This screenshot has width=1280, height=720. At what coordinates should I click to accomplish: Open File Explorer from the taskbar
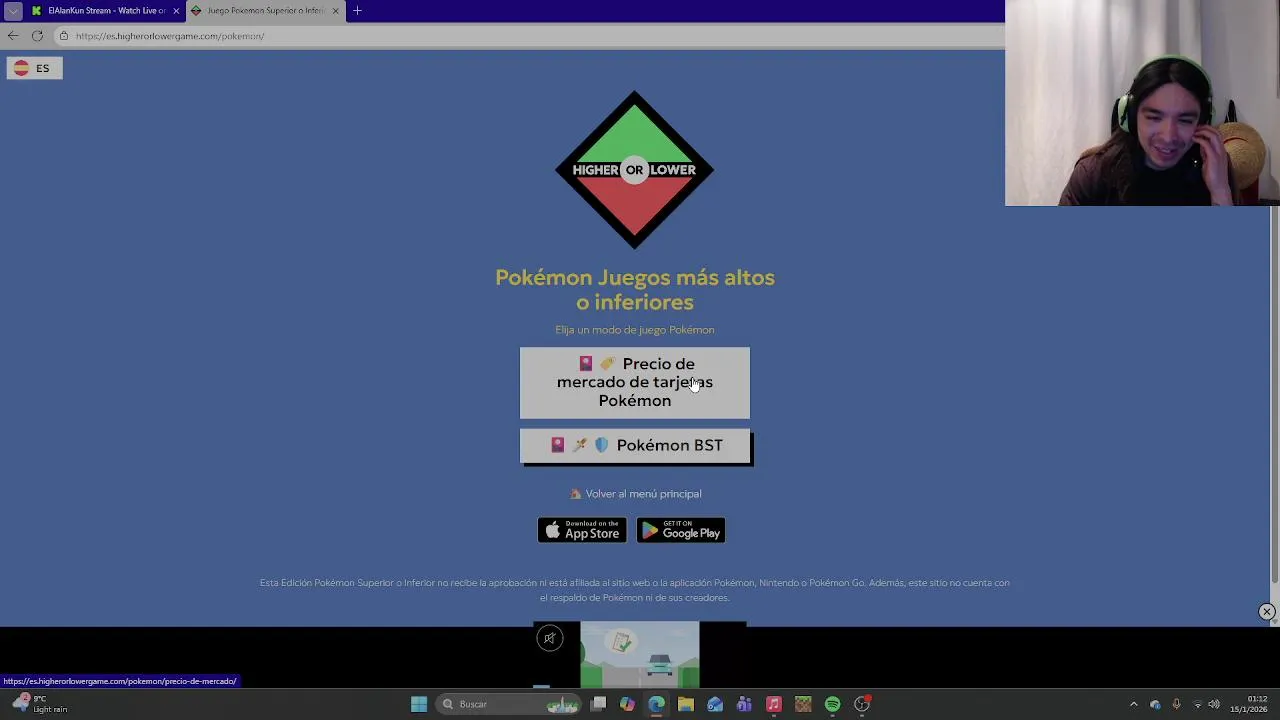click(x=686, y=704)
